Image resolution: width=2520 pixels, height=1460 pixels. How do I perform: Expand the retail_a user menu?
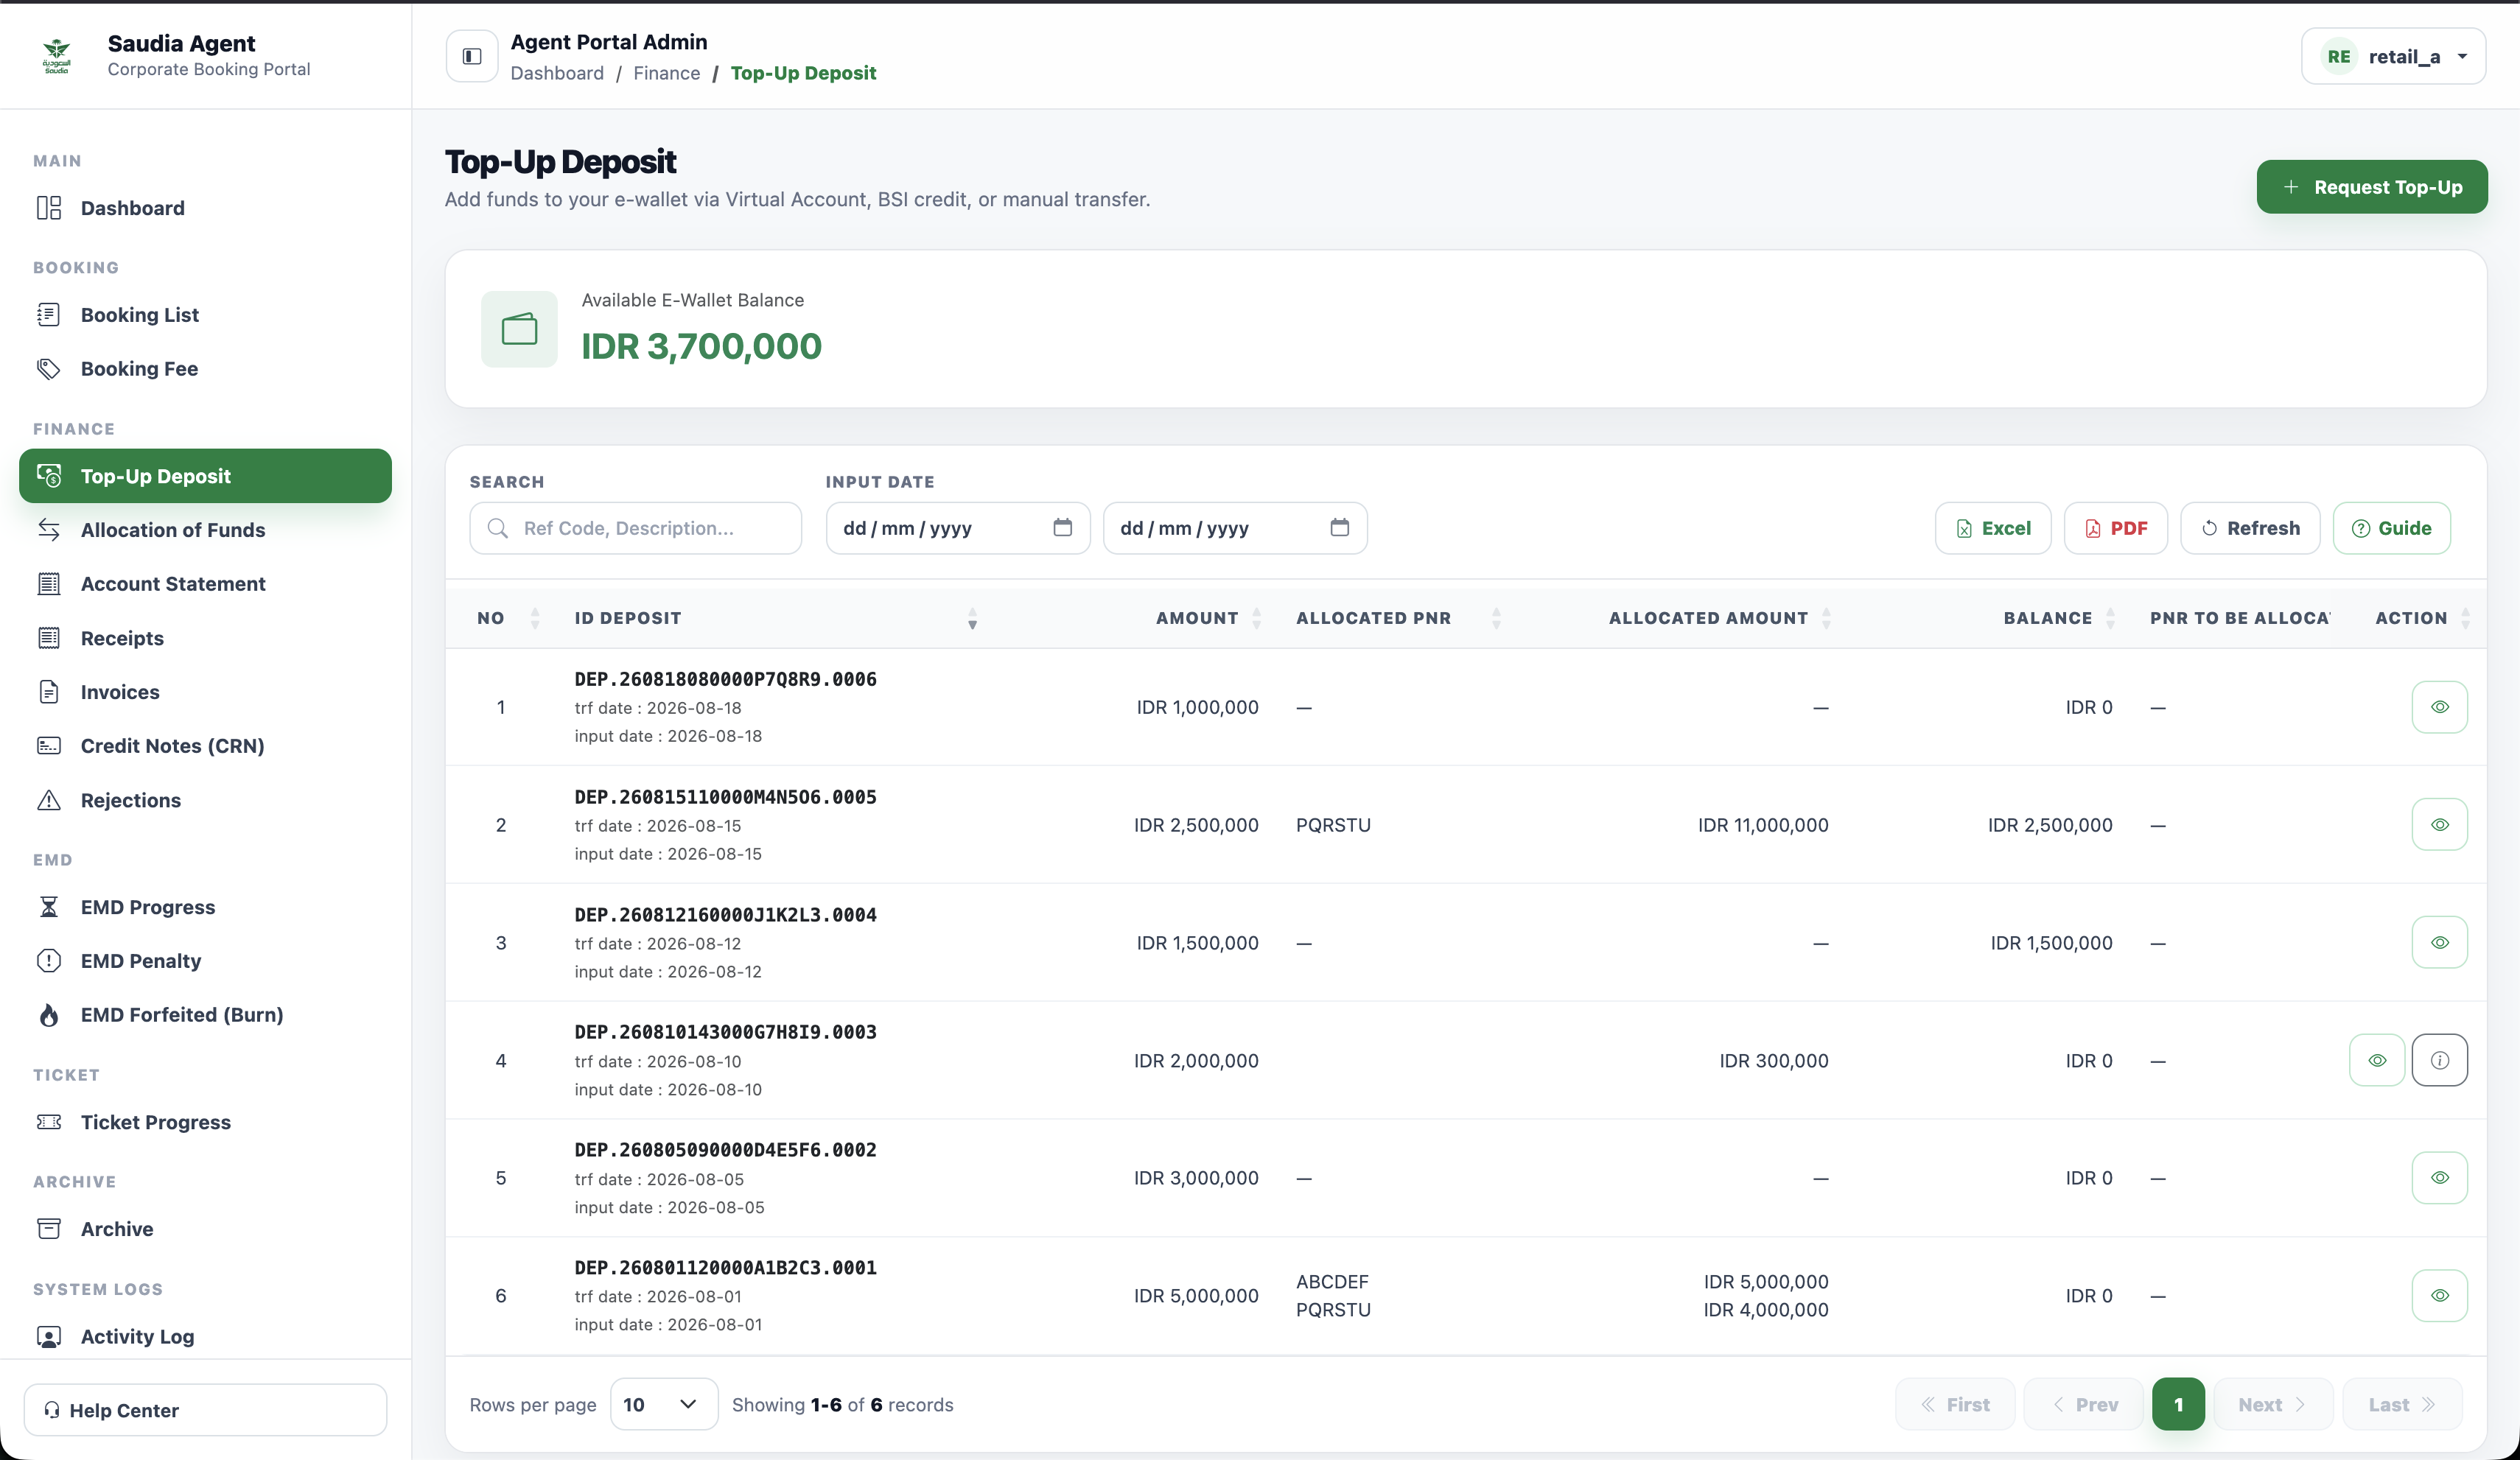point(2393,56)
